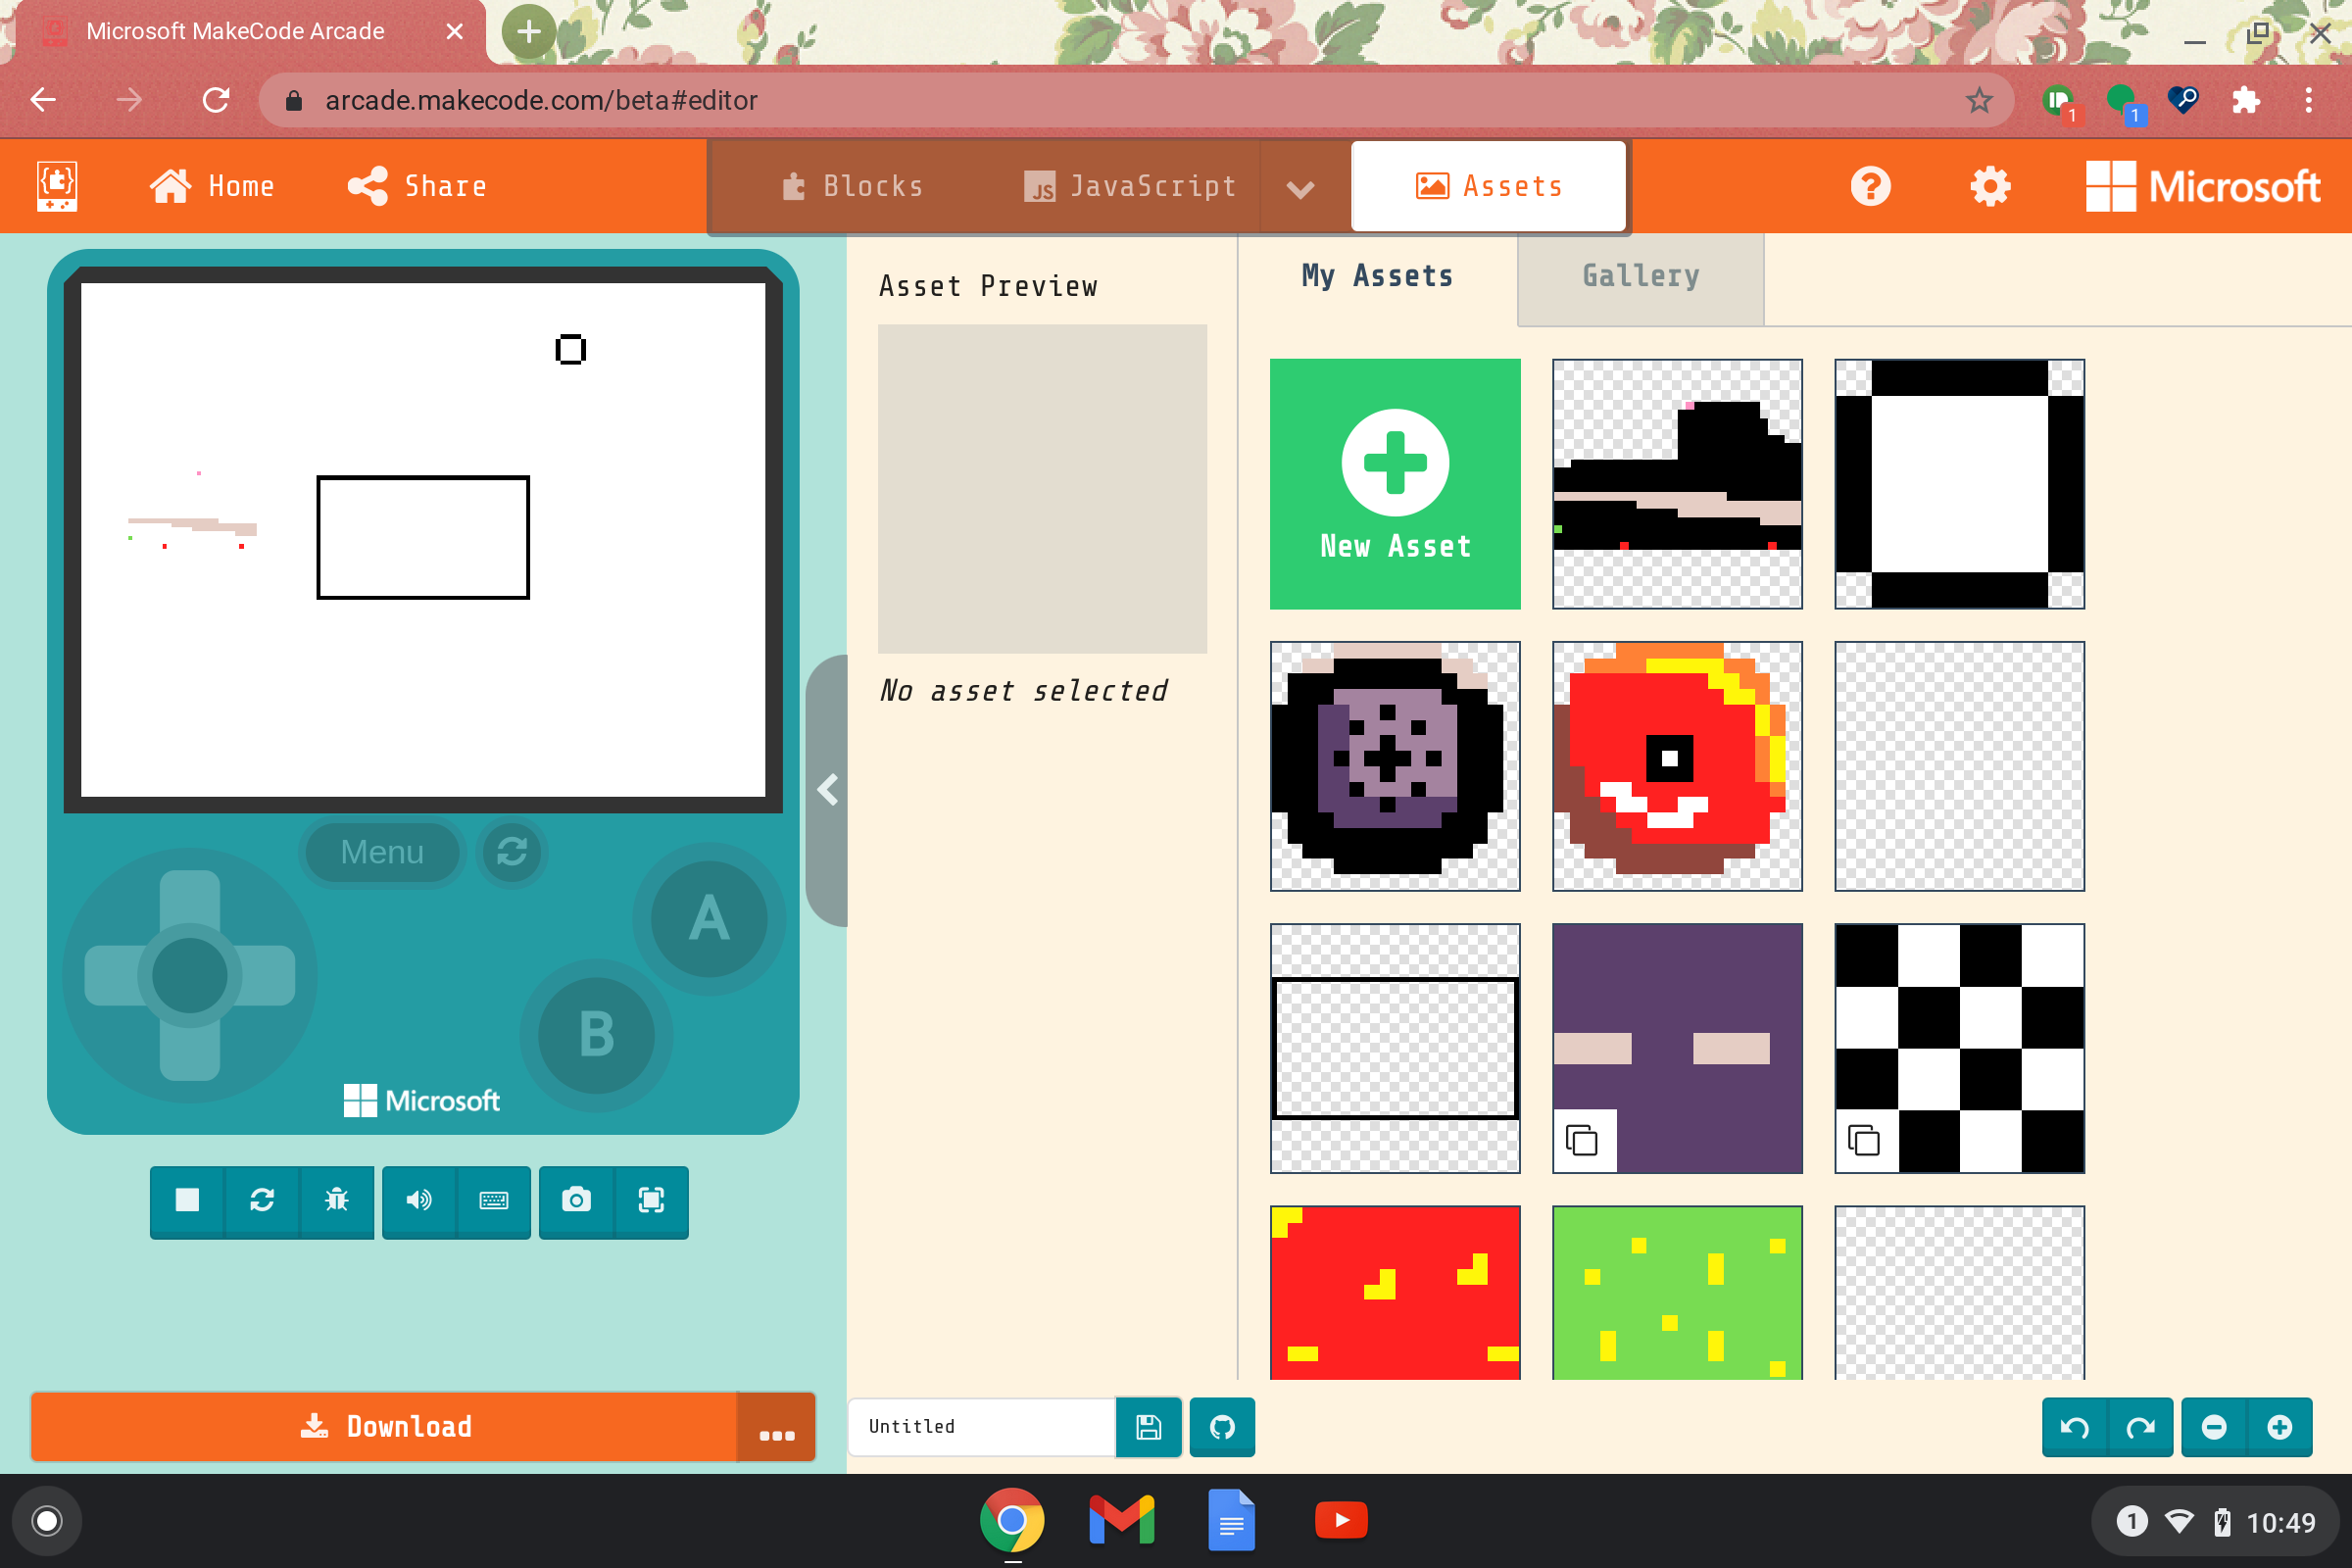The height and width of the screenshot is (1568, 2352).
Task: Go to Home
Action: [x=212, y=187]
